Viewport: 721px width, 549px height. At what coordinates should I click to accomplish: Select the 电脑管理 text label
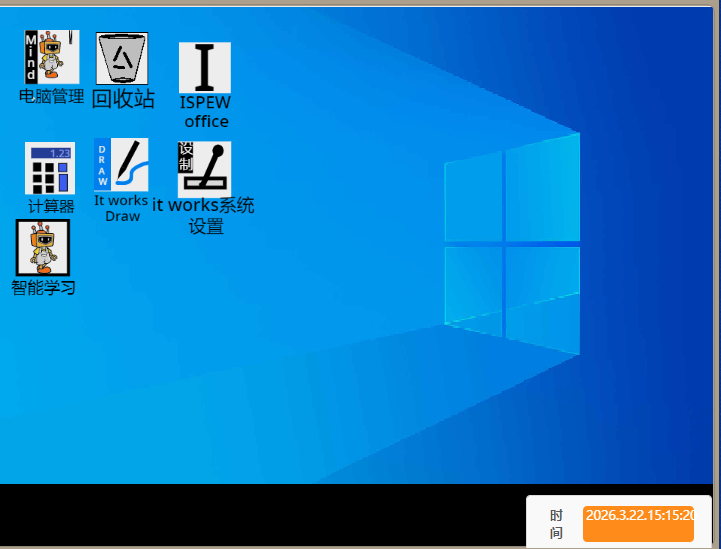click(x=51, y=97)
